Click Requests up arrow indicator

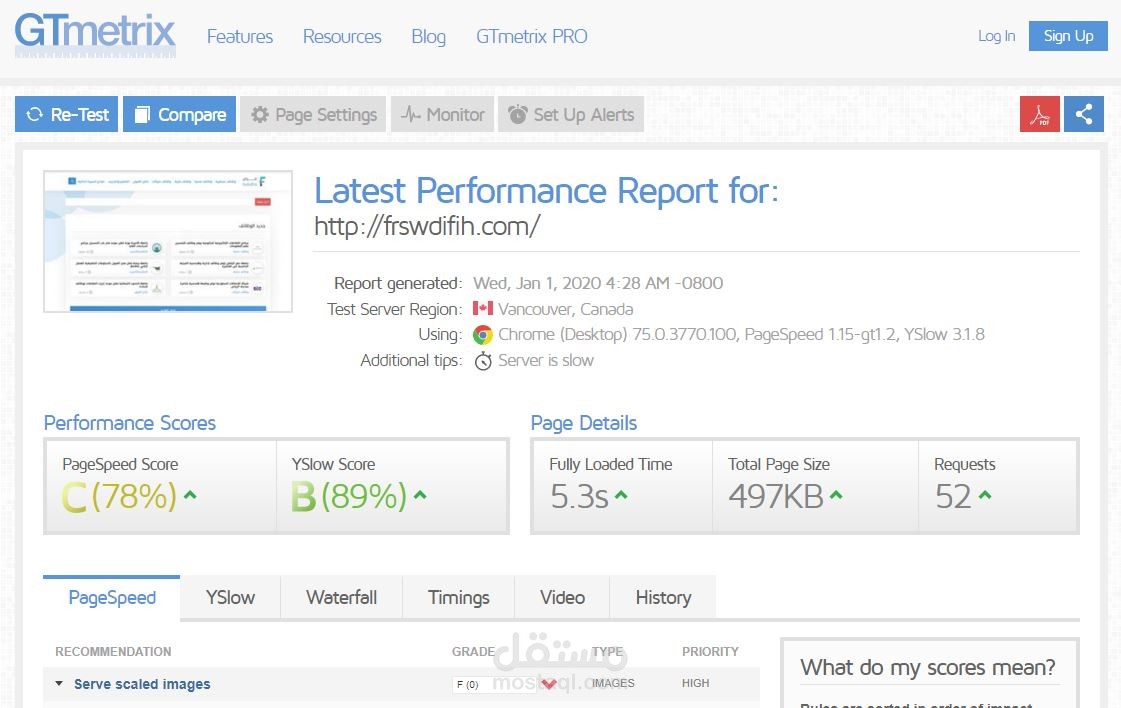point(985,494)
